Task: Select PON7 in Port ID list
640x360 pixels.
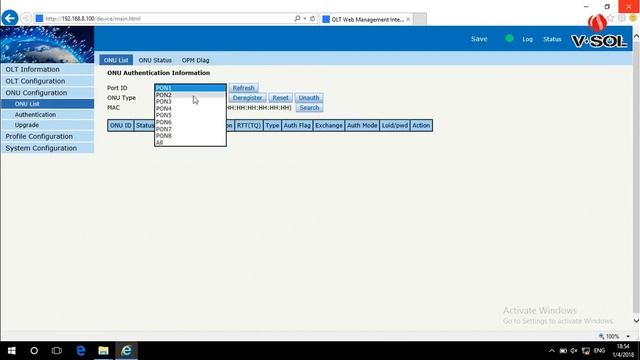Action: pos(190,129)
